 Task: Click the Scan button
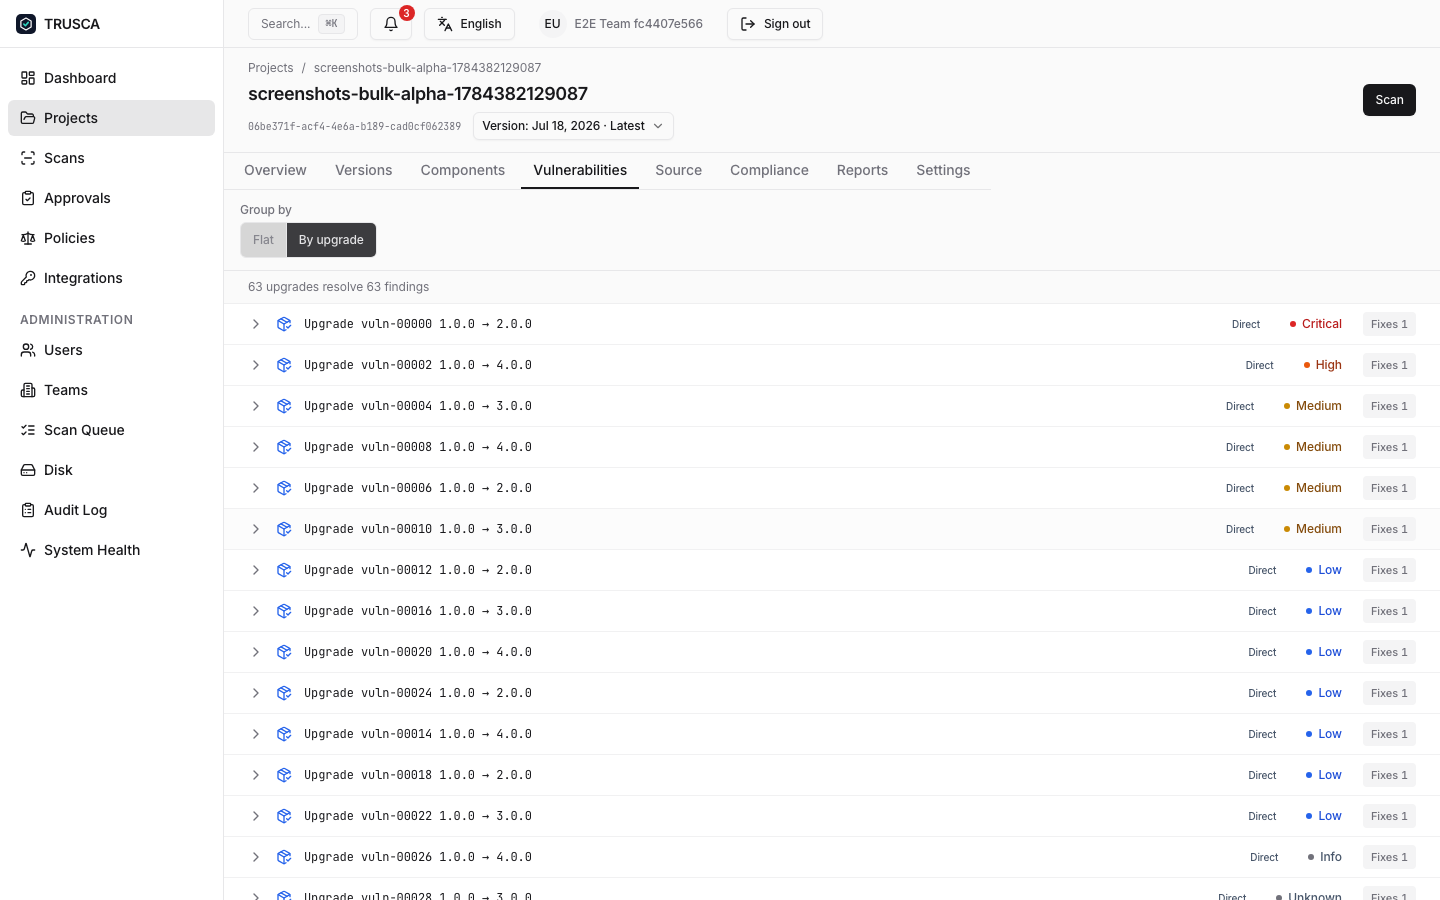[1389, 100]
